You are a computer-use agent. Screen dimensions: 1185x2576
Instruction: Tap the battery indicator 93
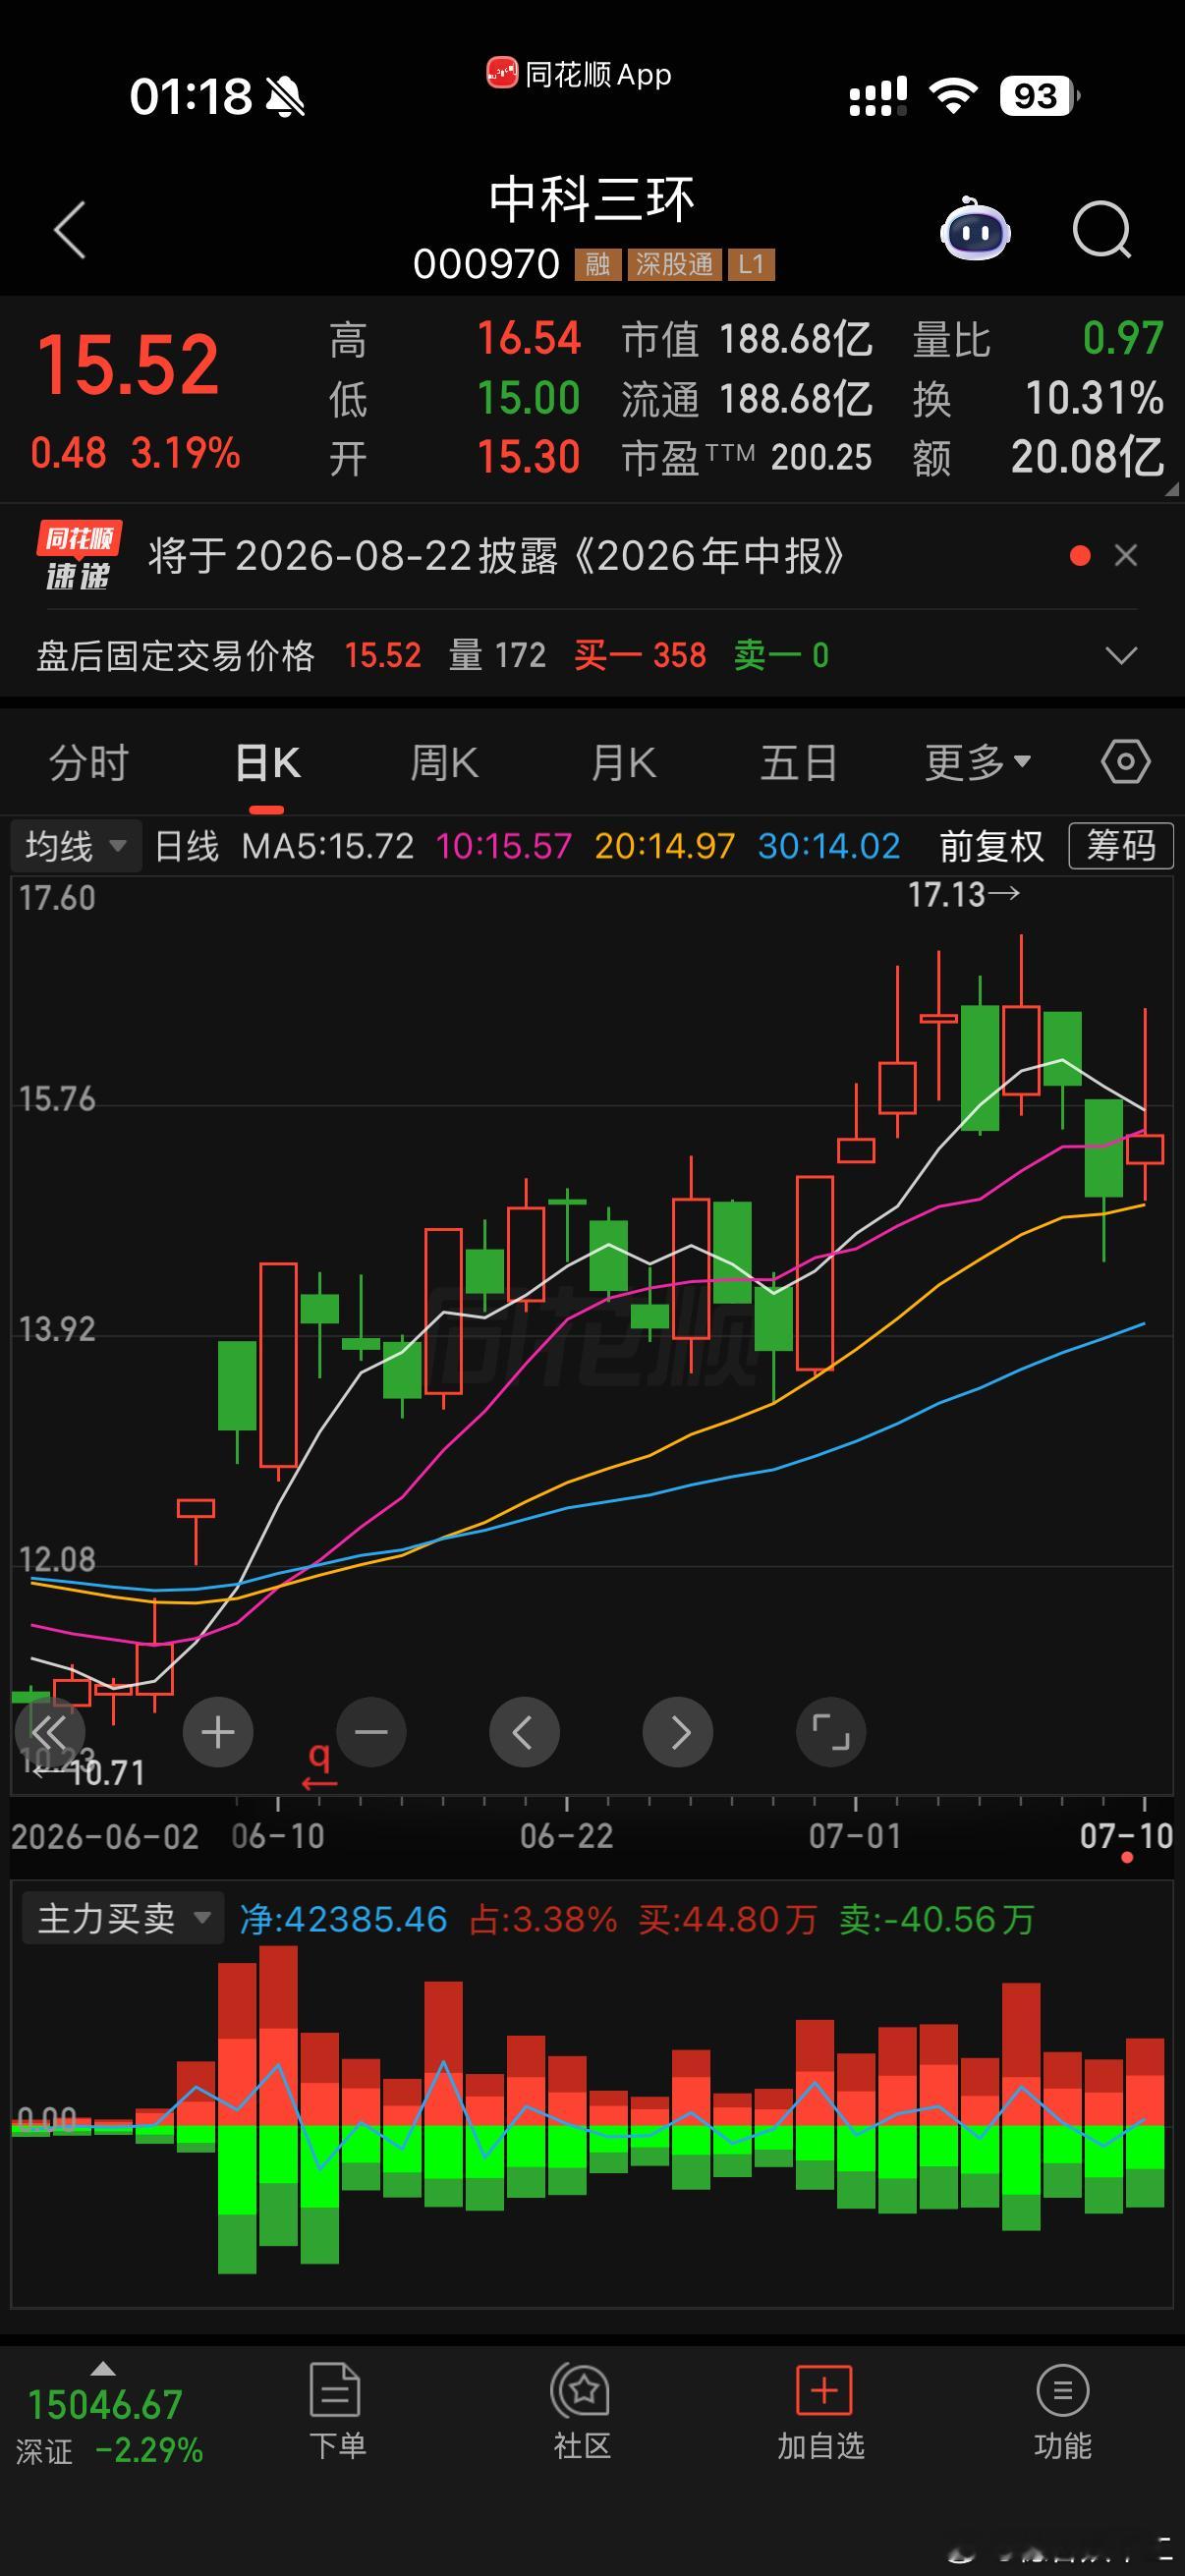tap(1039, 96)
